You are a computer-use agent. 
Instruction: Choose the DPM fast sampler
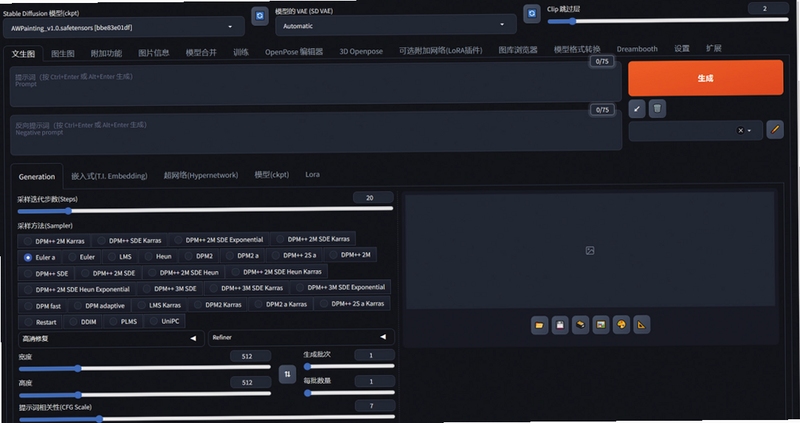click(42, 306)
